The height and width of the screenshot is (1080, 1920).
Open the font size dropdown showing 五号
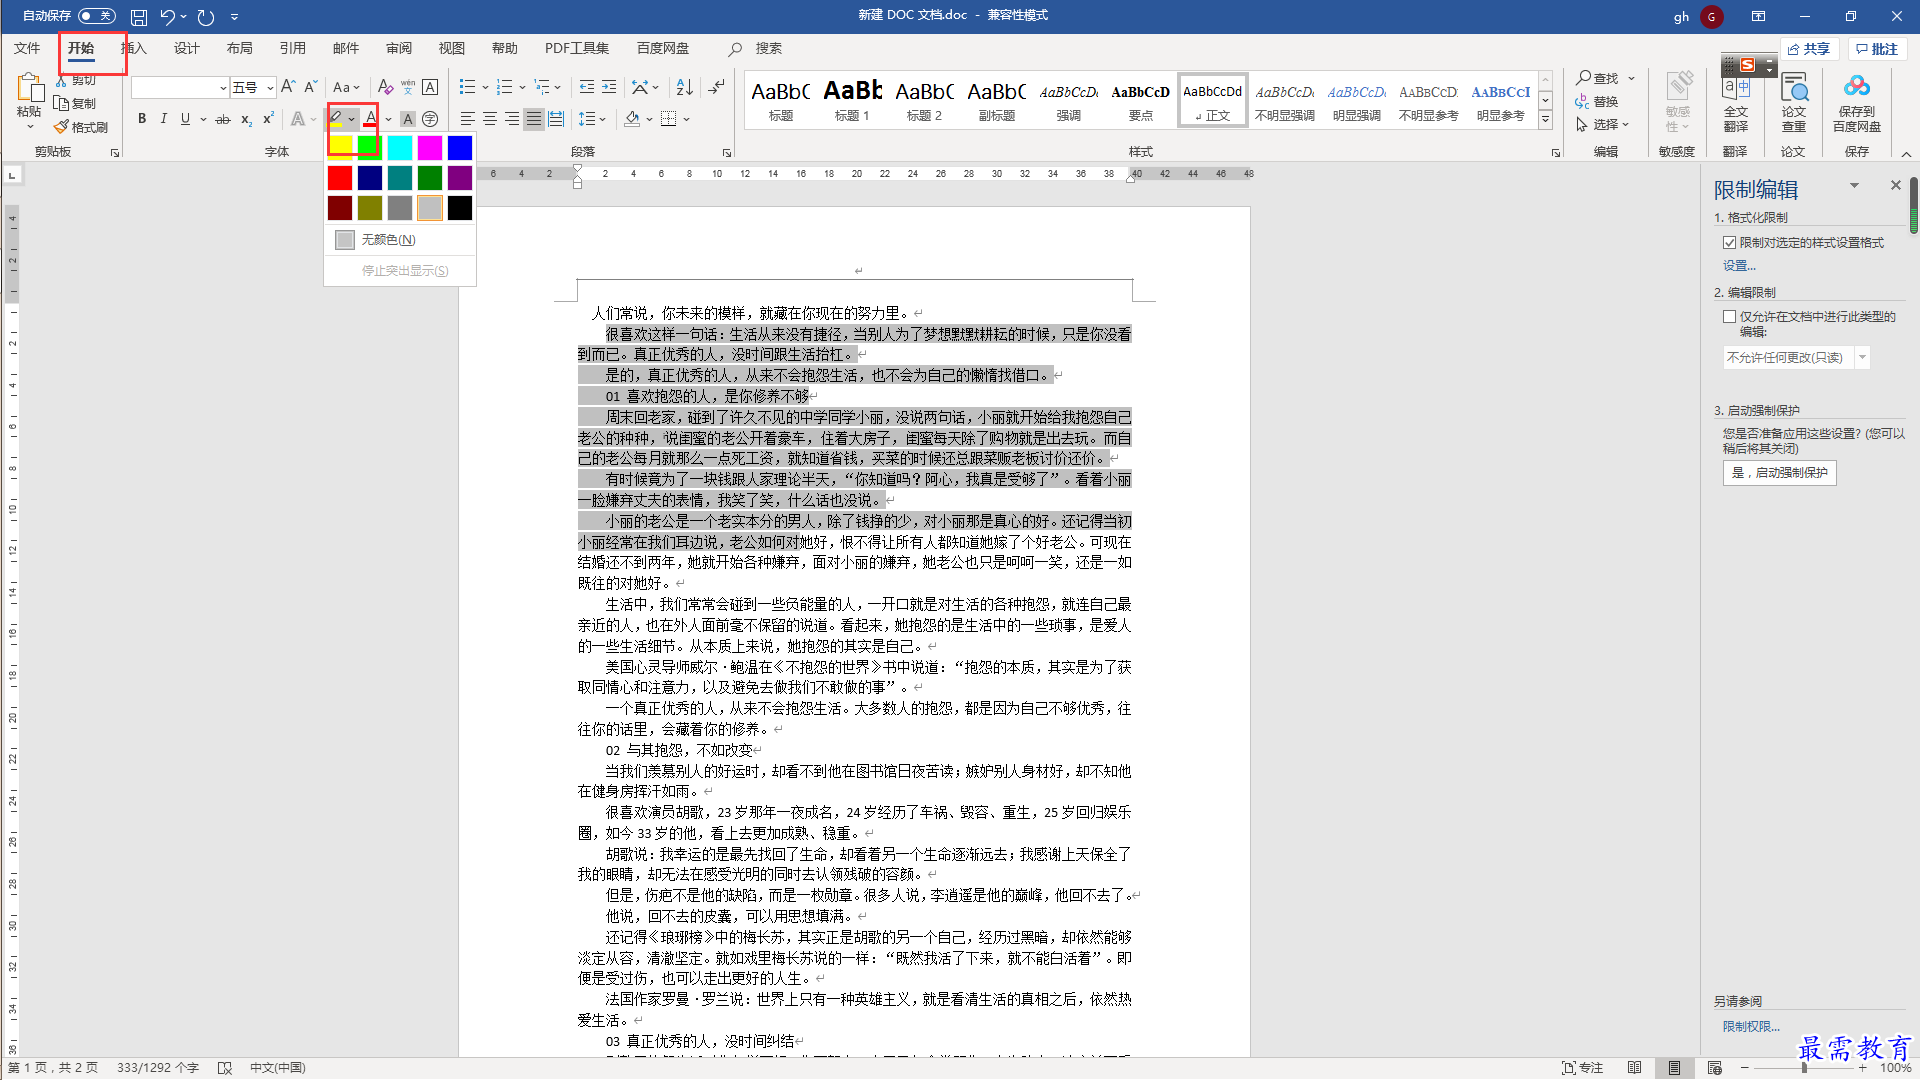pyautogui.click(x=270, y=88)
